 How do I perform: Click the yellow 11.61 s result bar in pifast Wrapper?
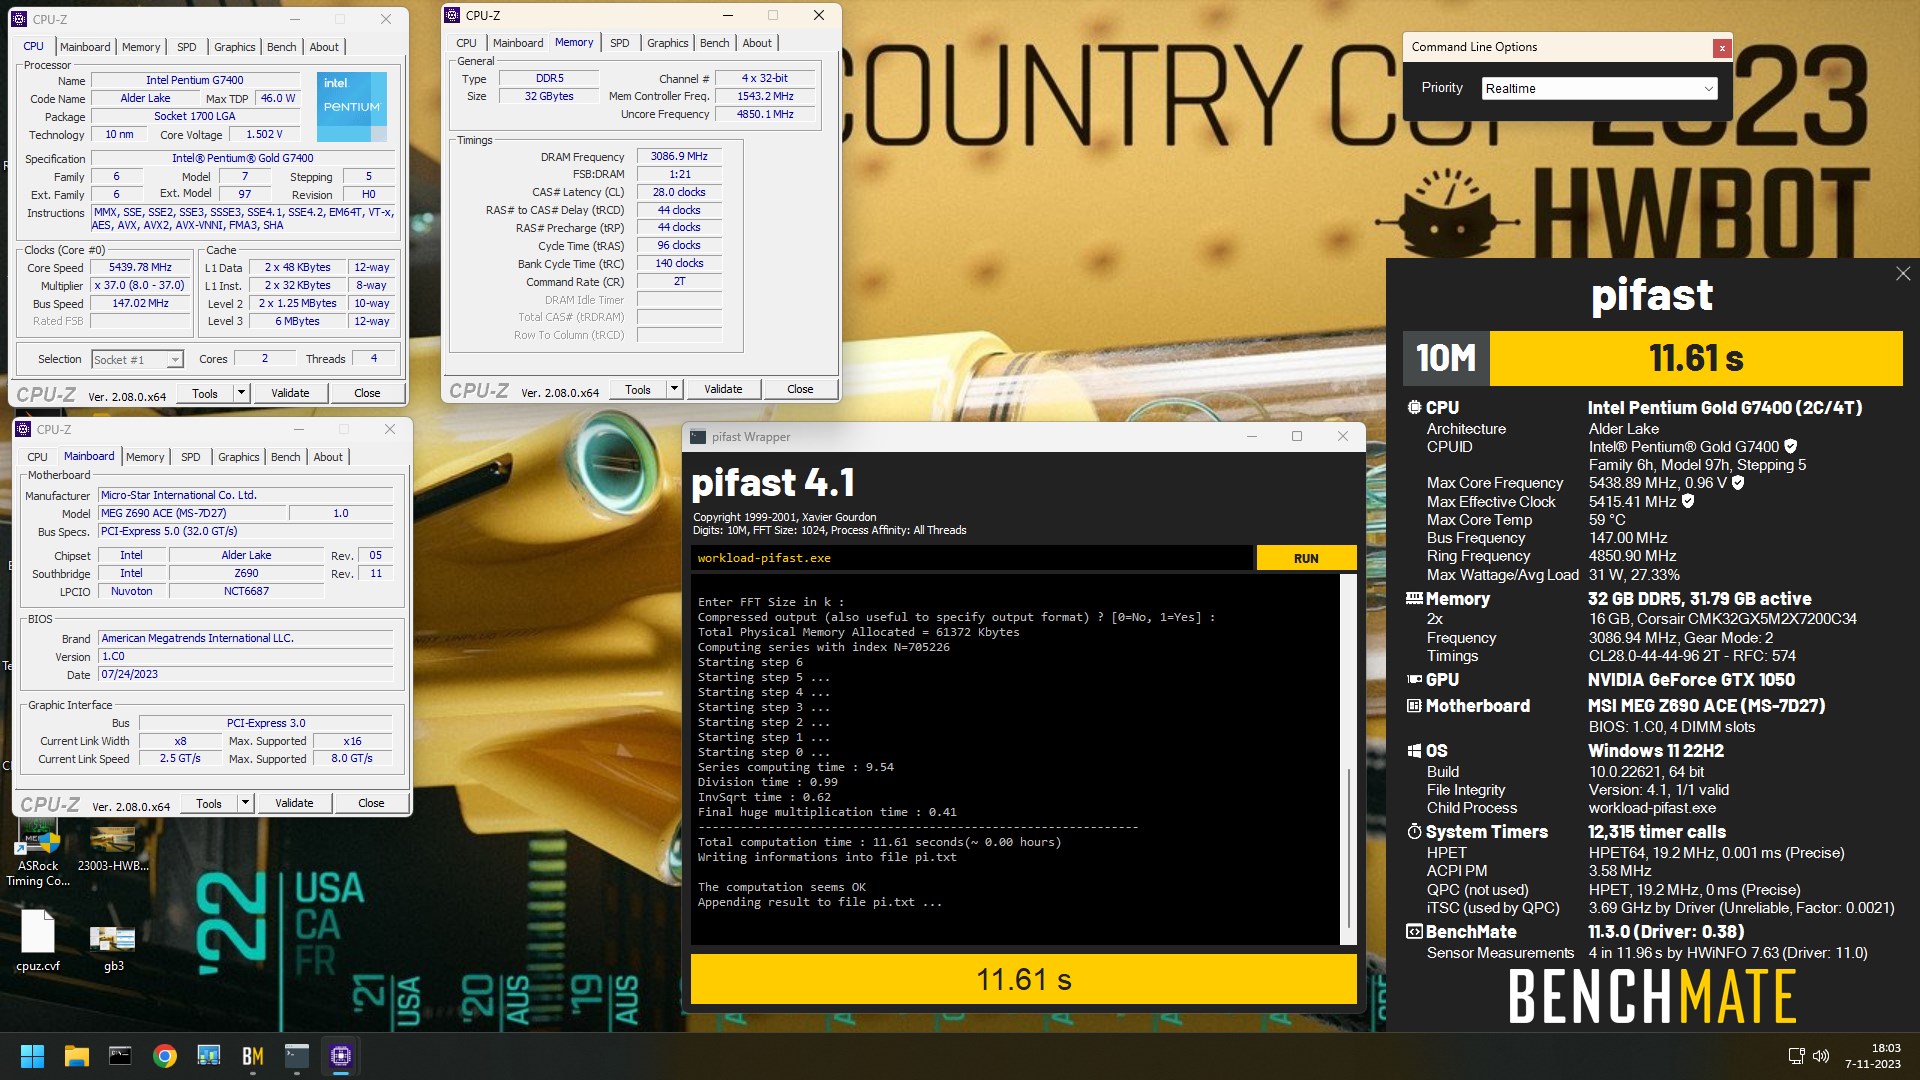1024,979
